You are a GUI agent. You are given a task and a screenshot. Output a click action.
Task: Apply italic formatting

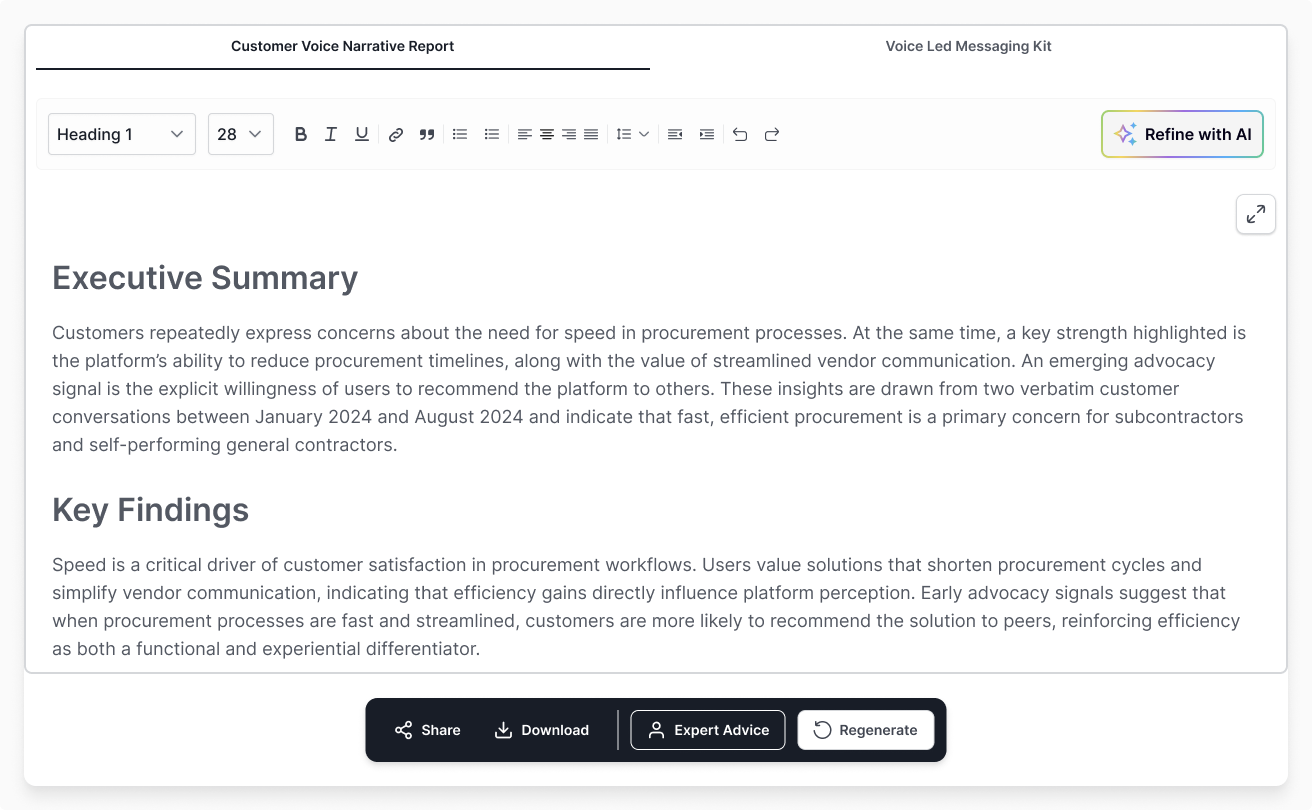click(331, 133)
